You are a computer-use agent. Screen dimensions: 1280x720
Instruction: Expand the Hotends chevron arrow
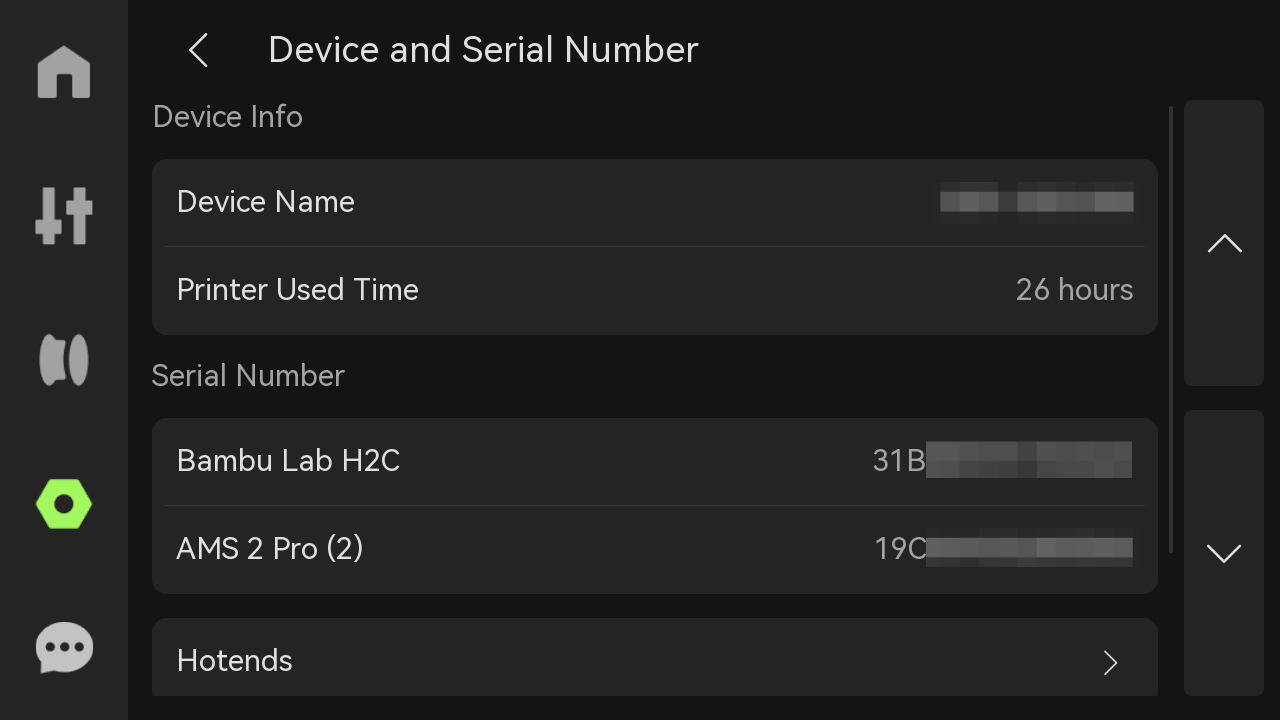[1110, 662]
